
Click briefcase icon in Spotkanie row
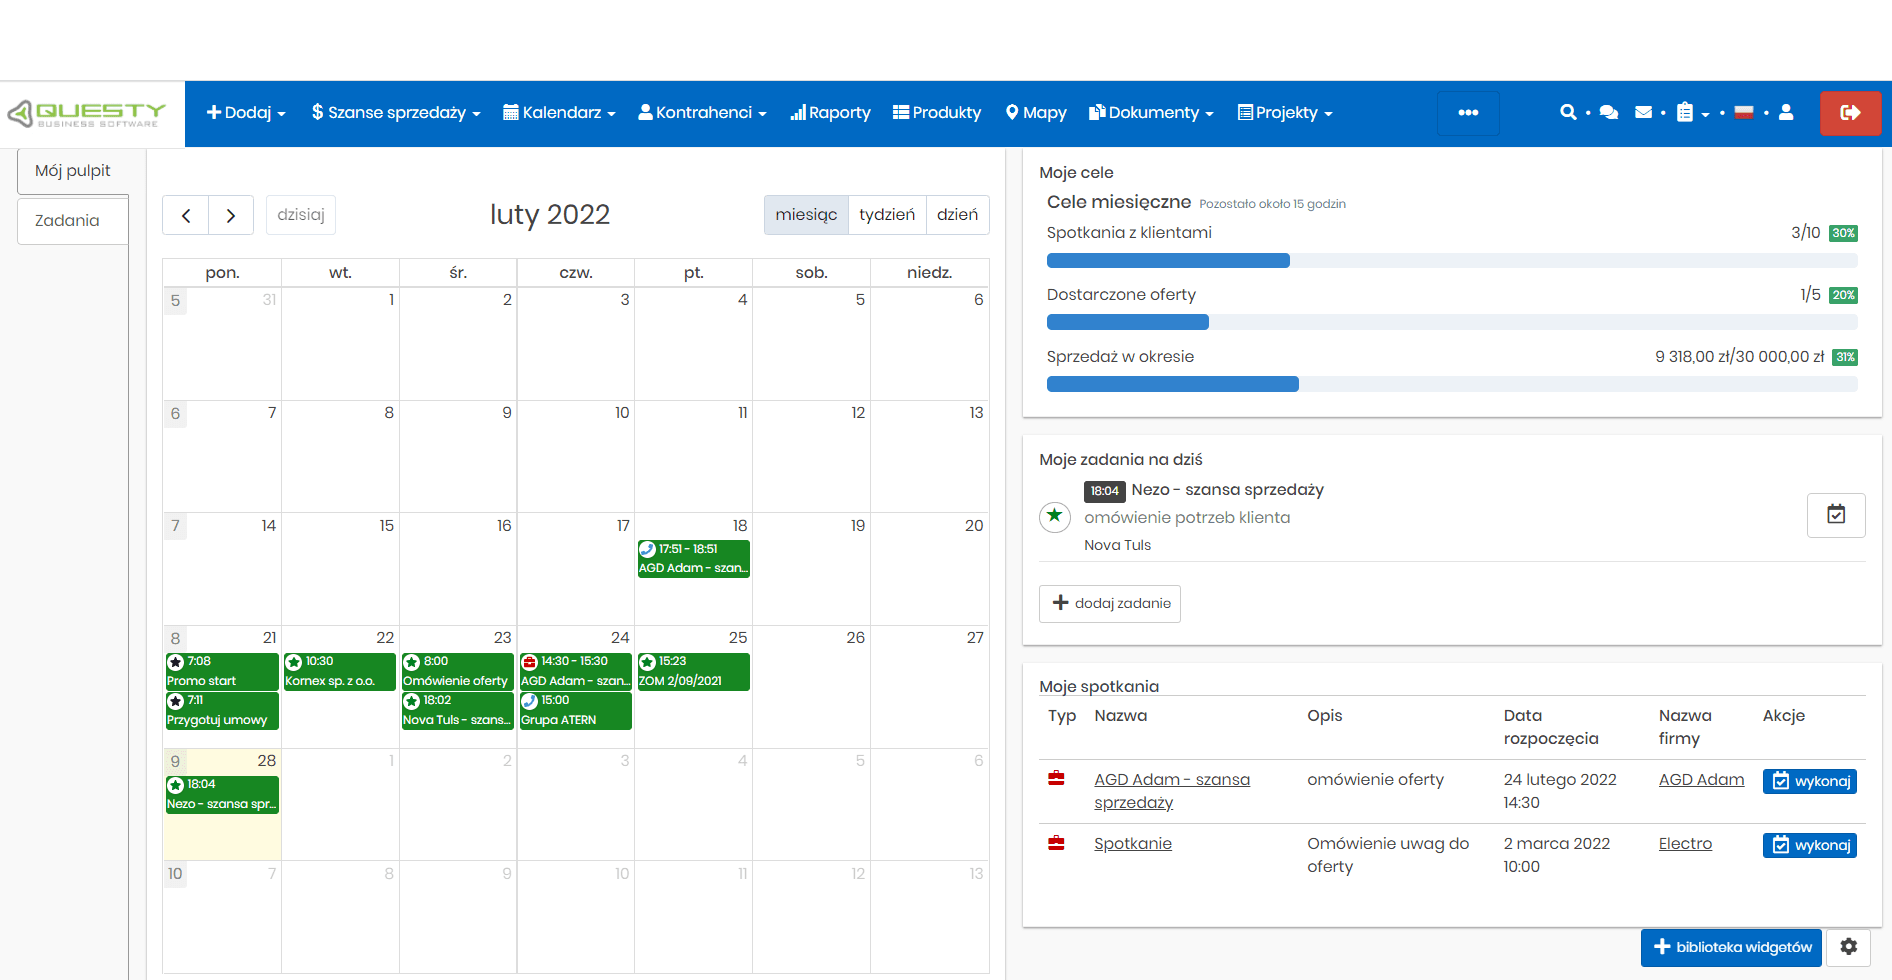(x=1056, y=843)
